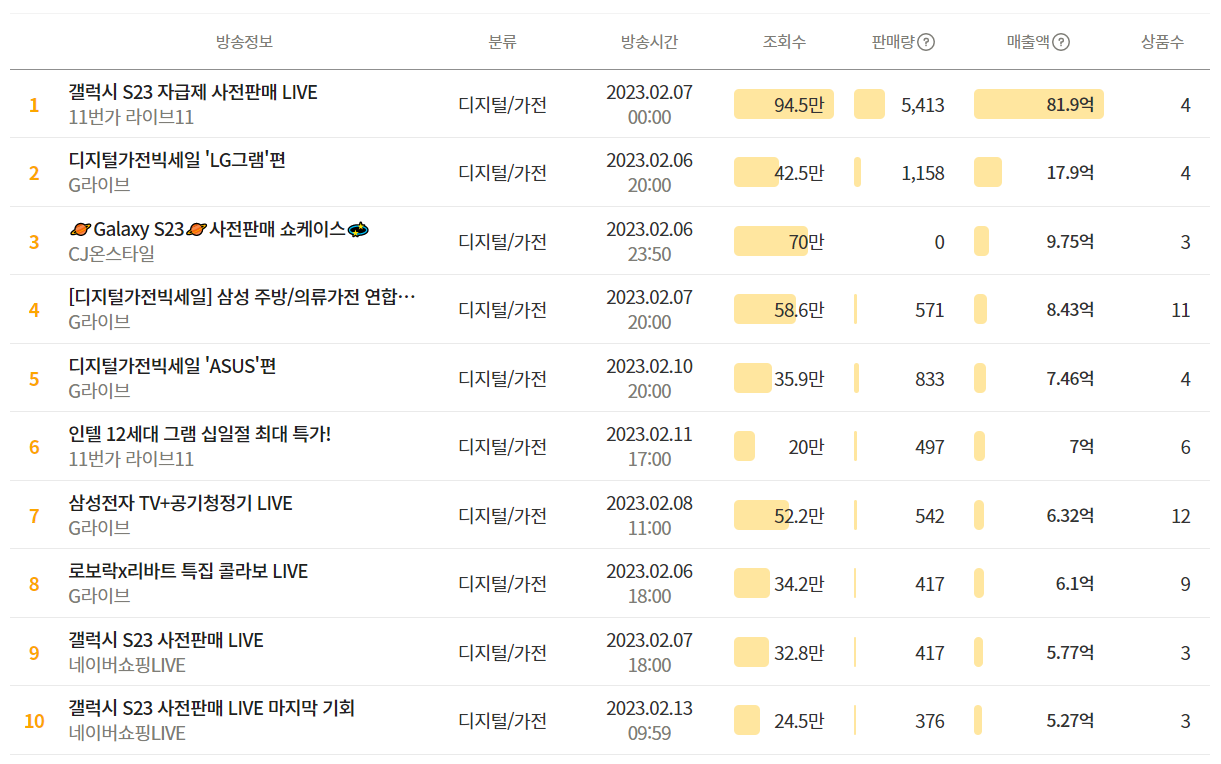Click the 17.9억 sales amount
Image resolution: width=1221 pixels, height=764 pixels.
pos(1070,173)
